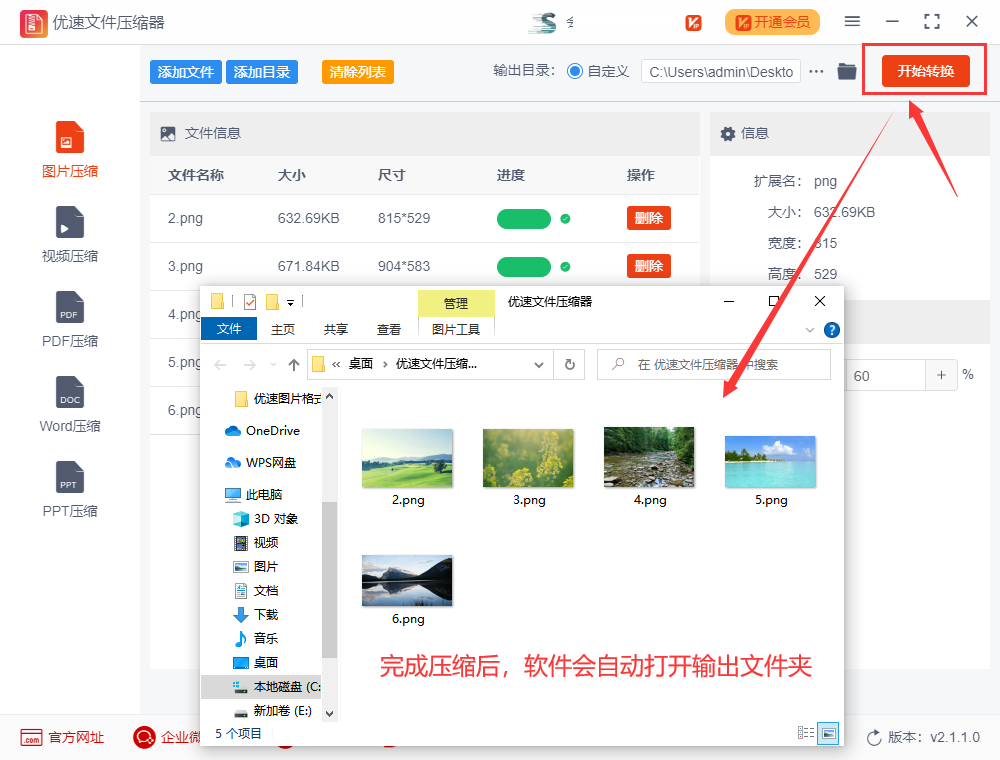Click the 2.png progress bar
The image size is (1000, 760).
[x=524, y=219]
